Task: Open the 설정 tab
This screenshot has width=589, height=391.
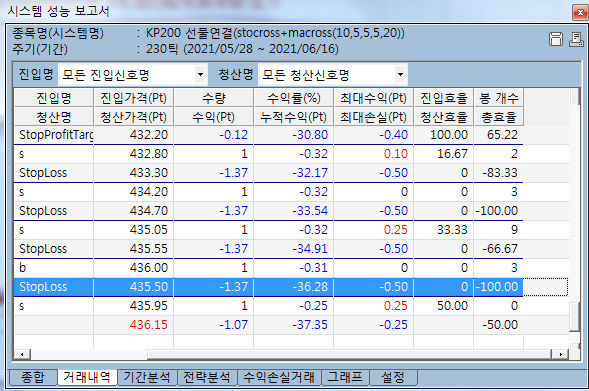Action: point(393,377)
